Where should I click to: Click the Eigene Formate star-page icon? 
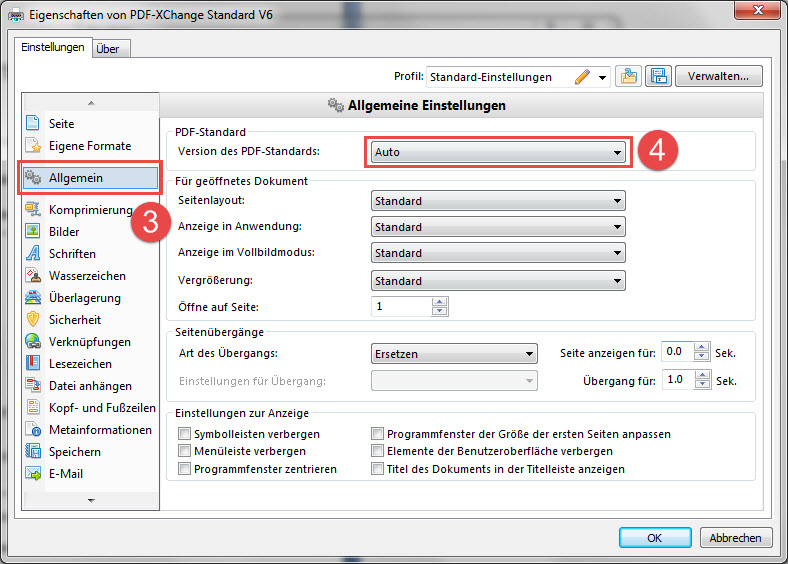click(33, 145)
